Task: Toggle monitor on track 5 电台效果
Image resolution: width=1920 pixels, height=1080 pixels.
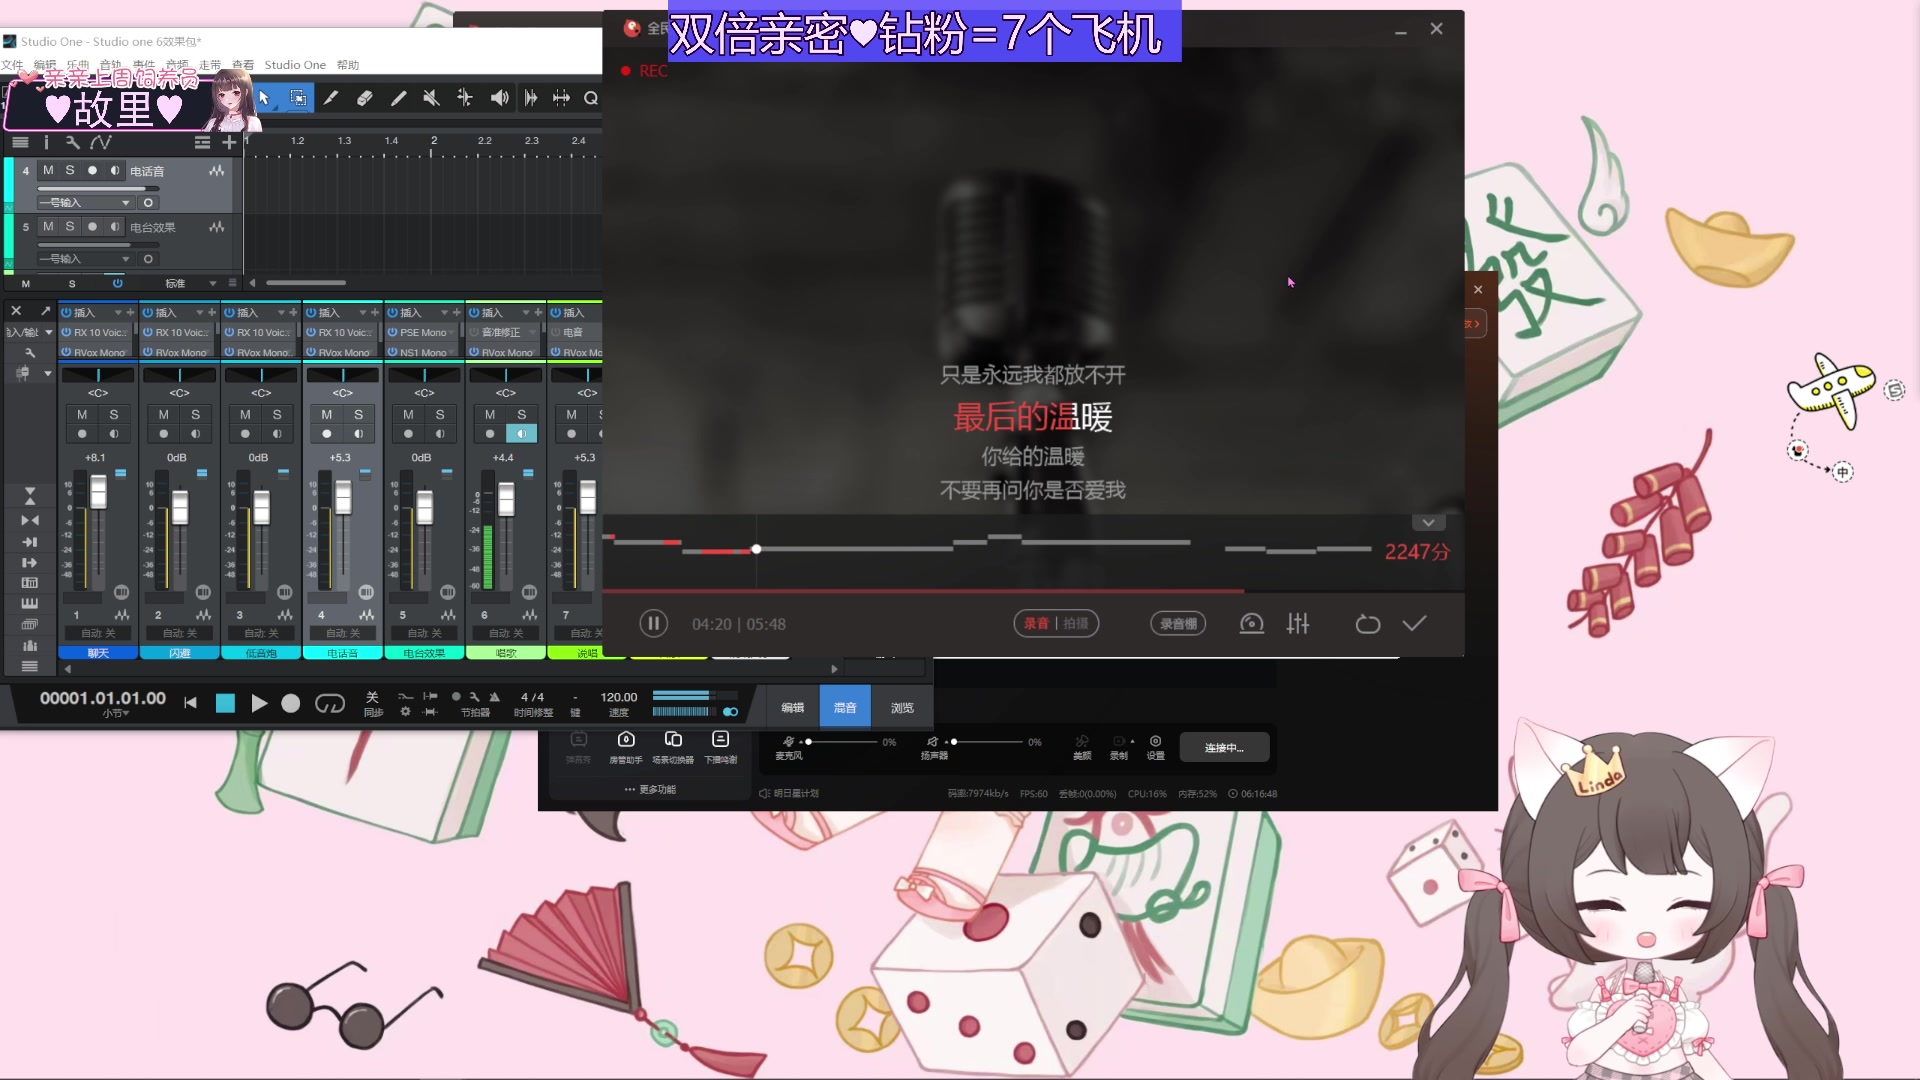Action: (x=114, y=227)
